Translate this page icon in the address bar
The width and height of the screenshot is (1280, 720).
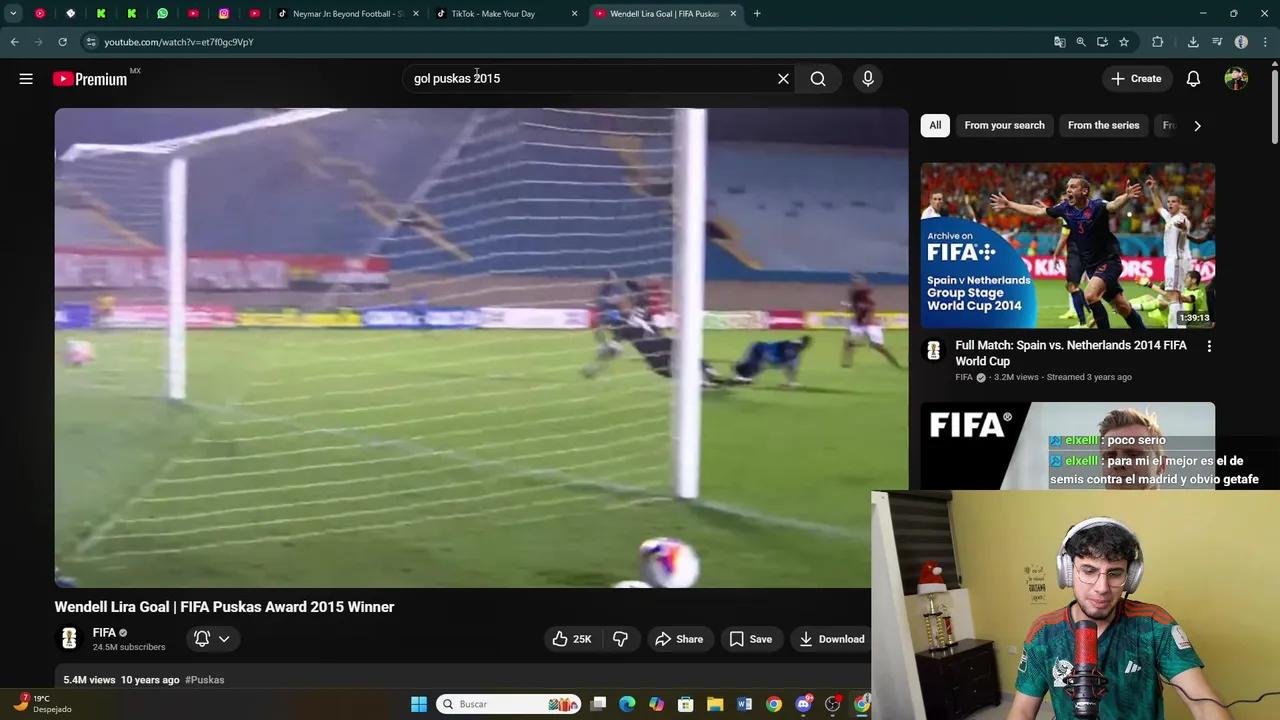pyautogui.click(x=1059, y=42)
